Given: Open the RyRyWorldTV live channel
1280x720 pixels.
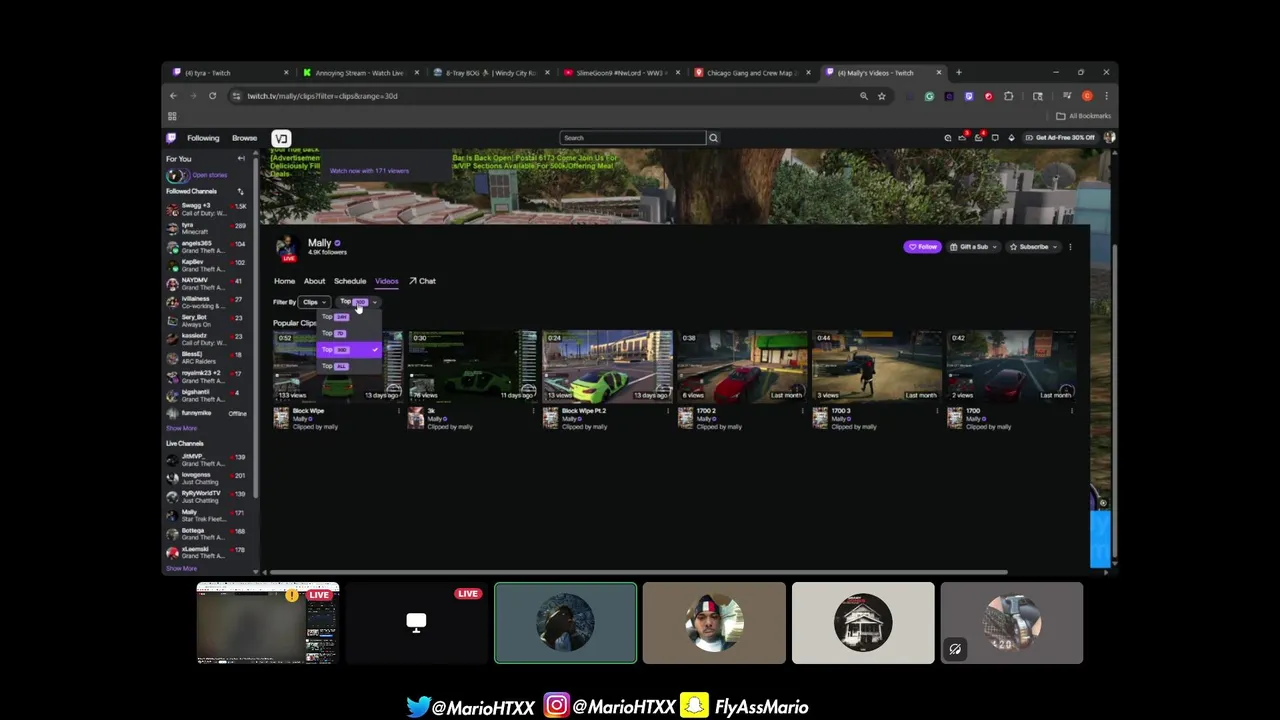Looking at the screenshot, I should coord(207,497).
